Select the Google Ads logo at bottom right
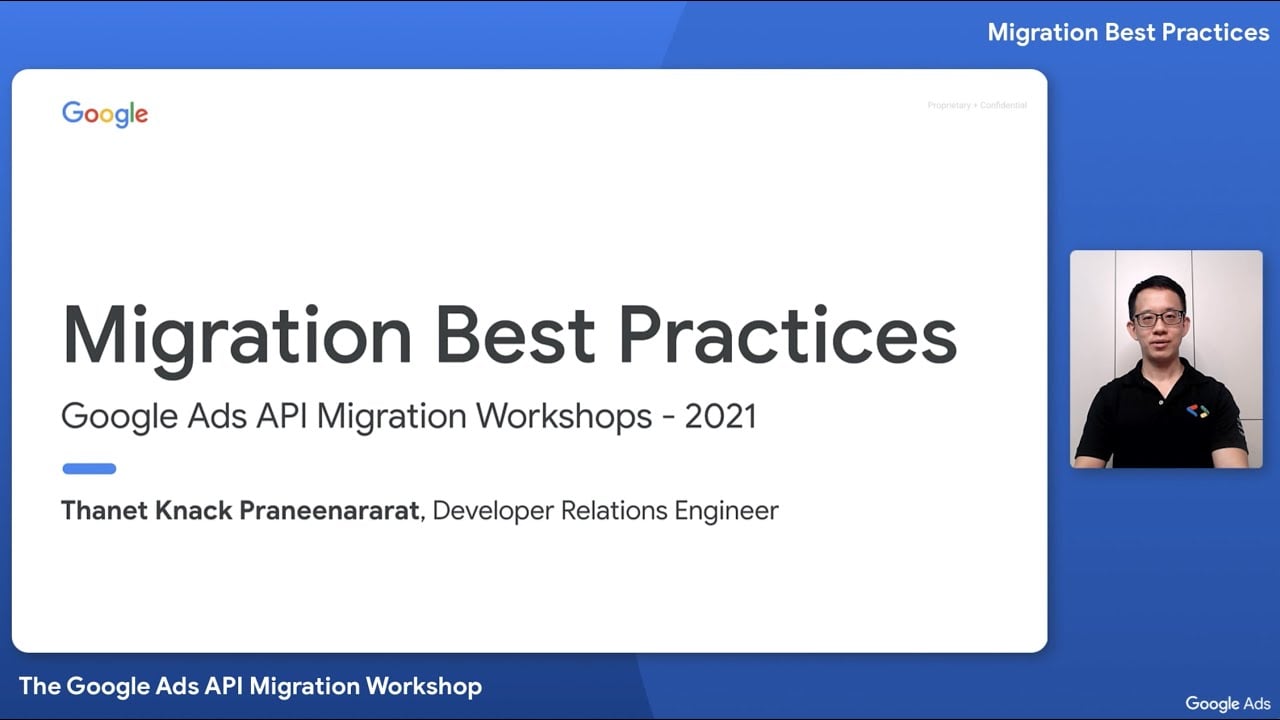This screenshot has height=720, width=1280. (x=1227, y=703)
